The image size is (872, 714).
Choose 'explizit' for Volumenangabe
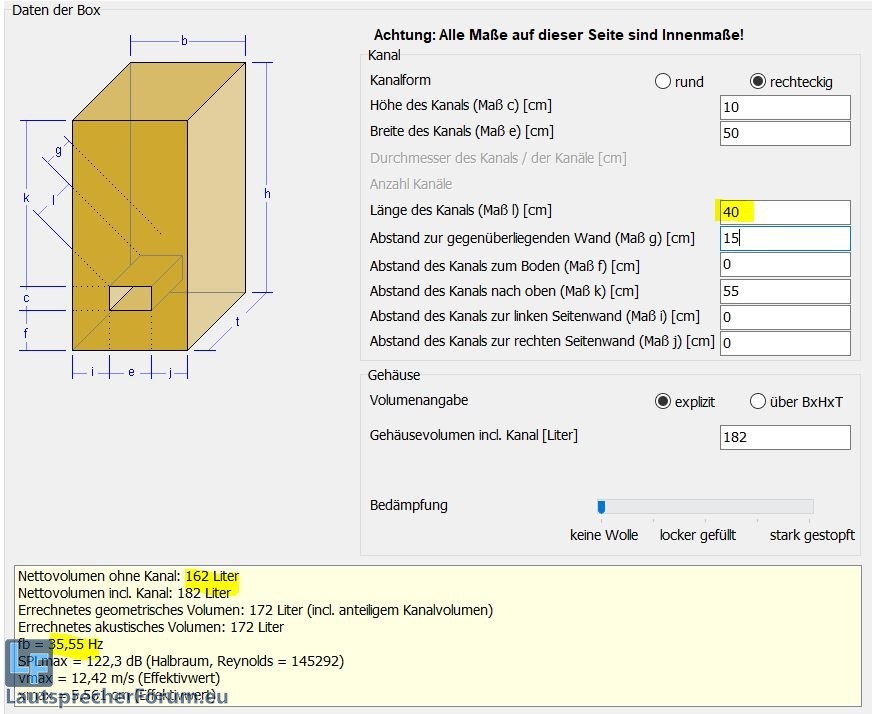coord(662,401)
